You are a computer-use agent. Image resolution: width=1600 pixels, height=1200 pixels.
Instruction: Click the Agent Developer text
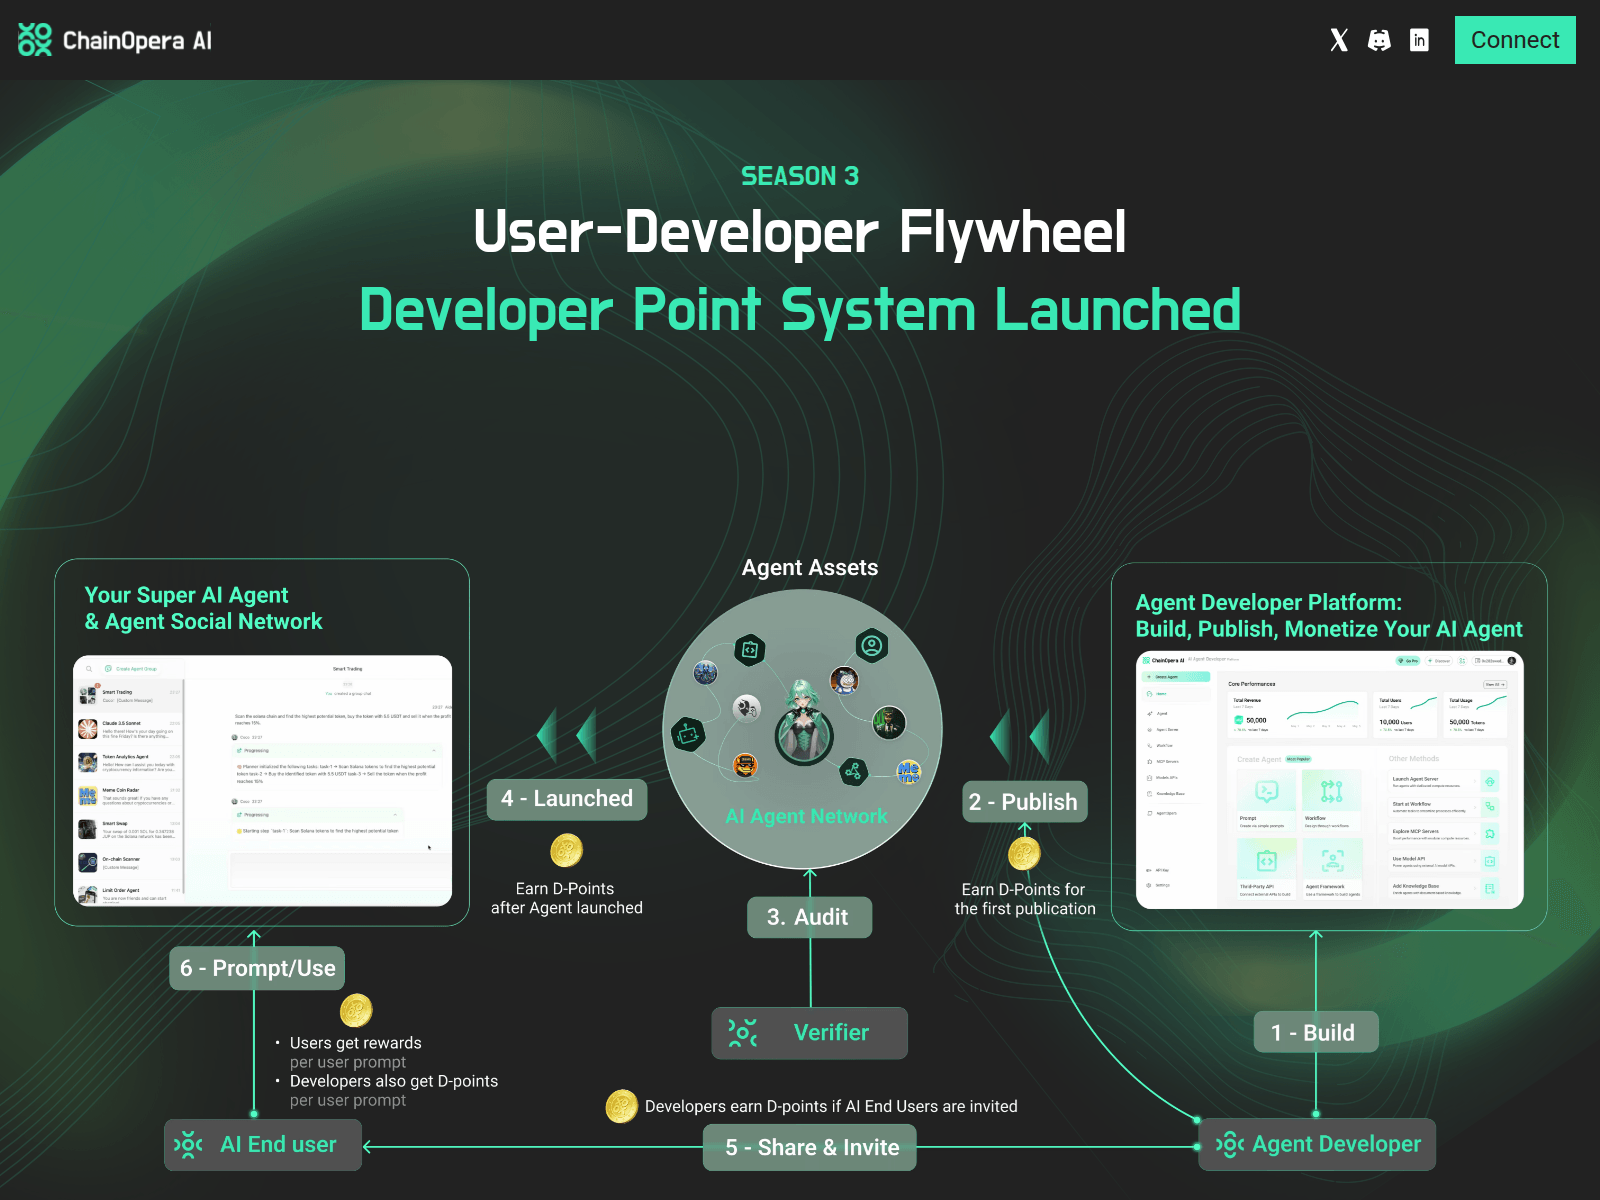[x=1336, y=1144]
